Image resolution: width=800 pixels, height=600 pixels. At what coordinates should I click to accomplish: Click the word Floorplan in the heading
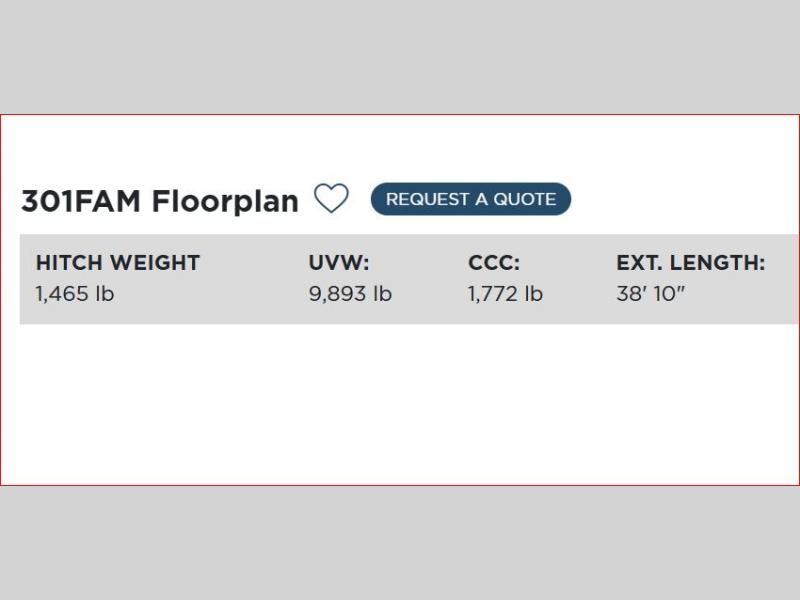pyautogui.click(x=225, y=201)
